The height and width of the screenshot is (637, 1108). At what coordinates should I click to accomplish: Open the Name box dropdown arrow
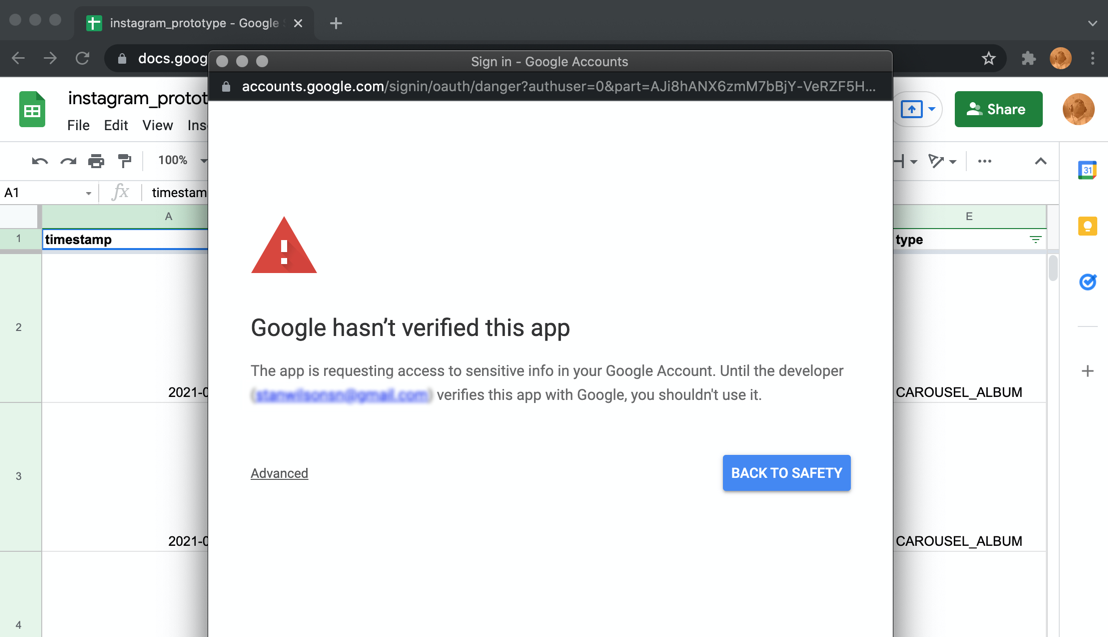(x=88, y=193)
